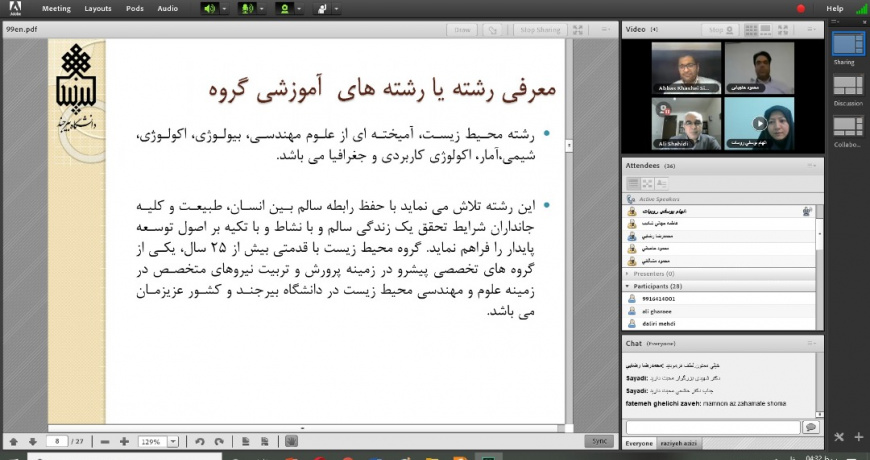Click the raise hand status icon

coord(322,8)
